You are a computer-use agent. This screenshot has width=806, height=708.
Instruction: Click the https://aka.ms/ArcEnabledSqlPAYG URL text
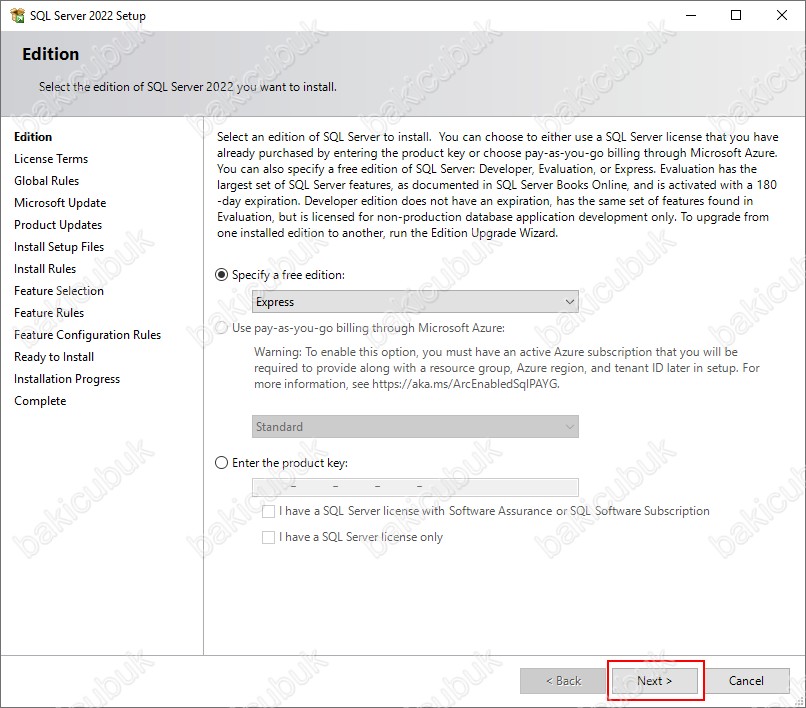click(465, 384)
